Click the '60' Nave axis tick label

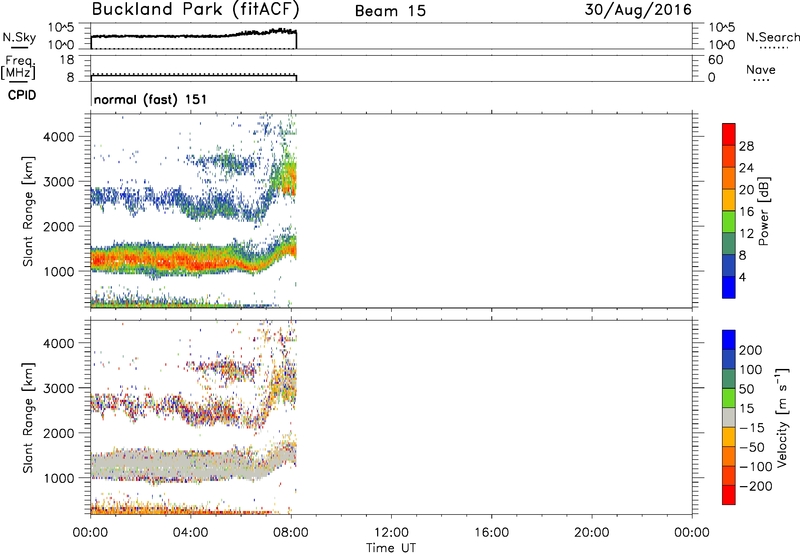[x=715, y=60]
